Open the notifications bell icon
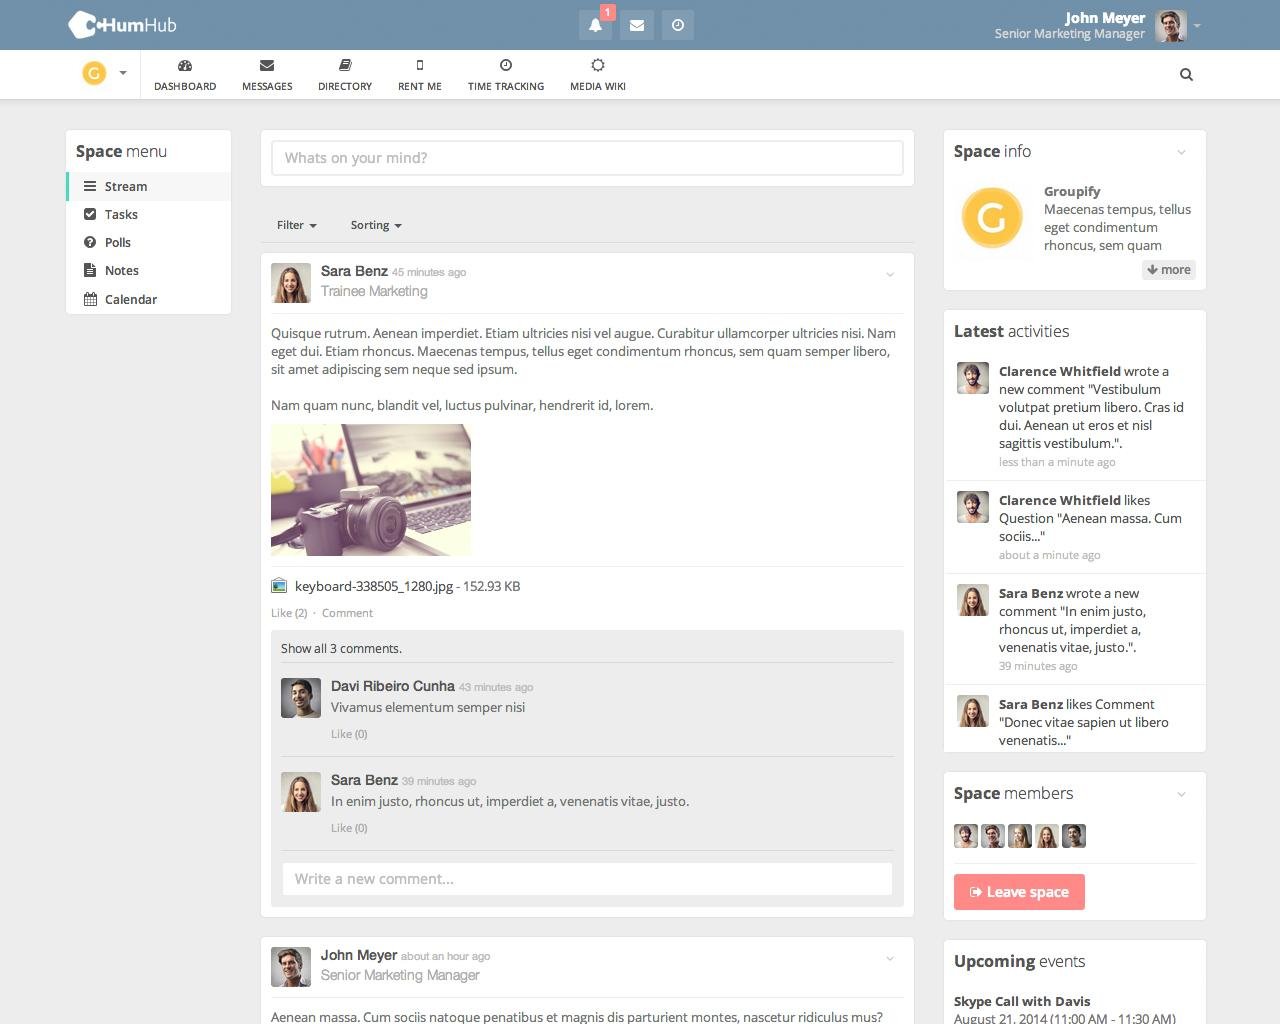 coord(595,25)
